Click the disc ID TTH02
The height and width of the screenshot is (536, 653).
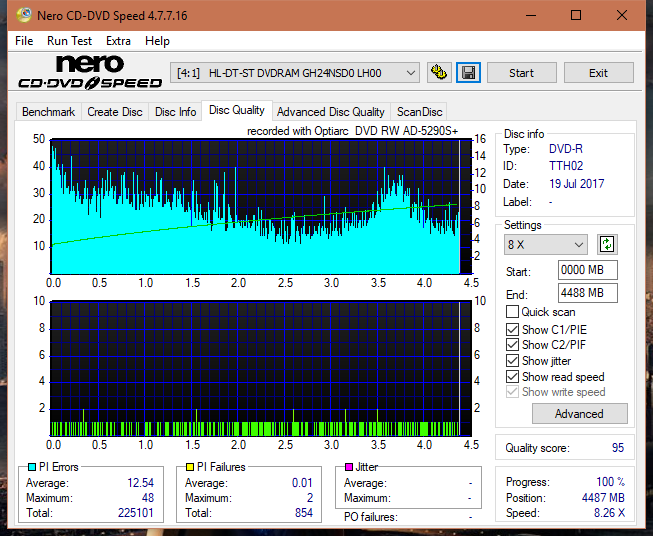[x=566, y=166]
